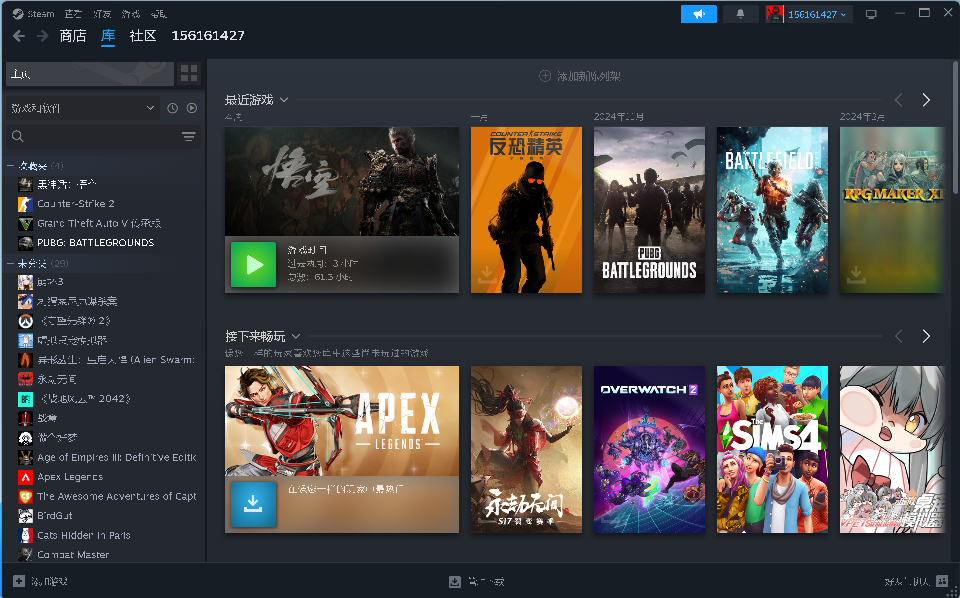The width and height of the screenshot is (960, 598).
Task: Open the Apex Legends banner thumbnail
Action: pyautogui.click(x=342, y=421)
